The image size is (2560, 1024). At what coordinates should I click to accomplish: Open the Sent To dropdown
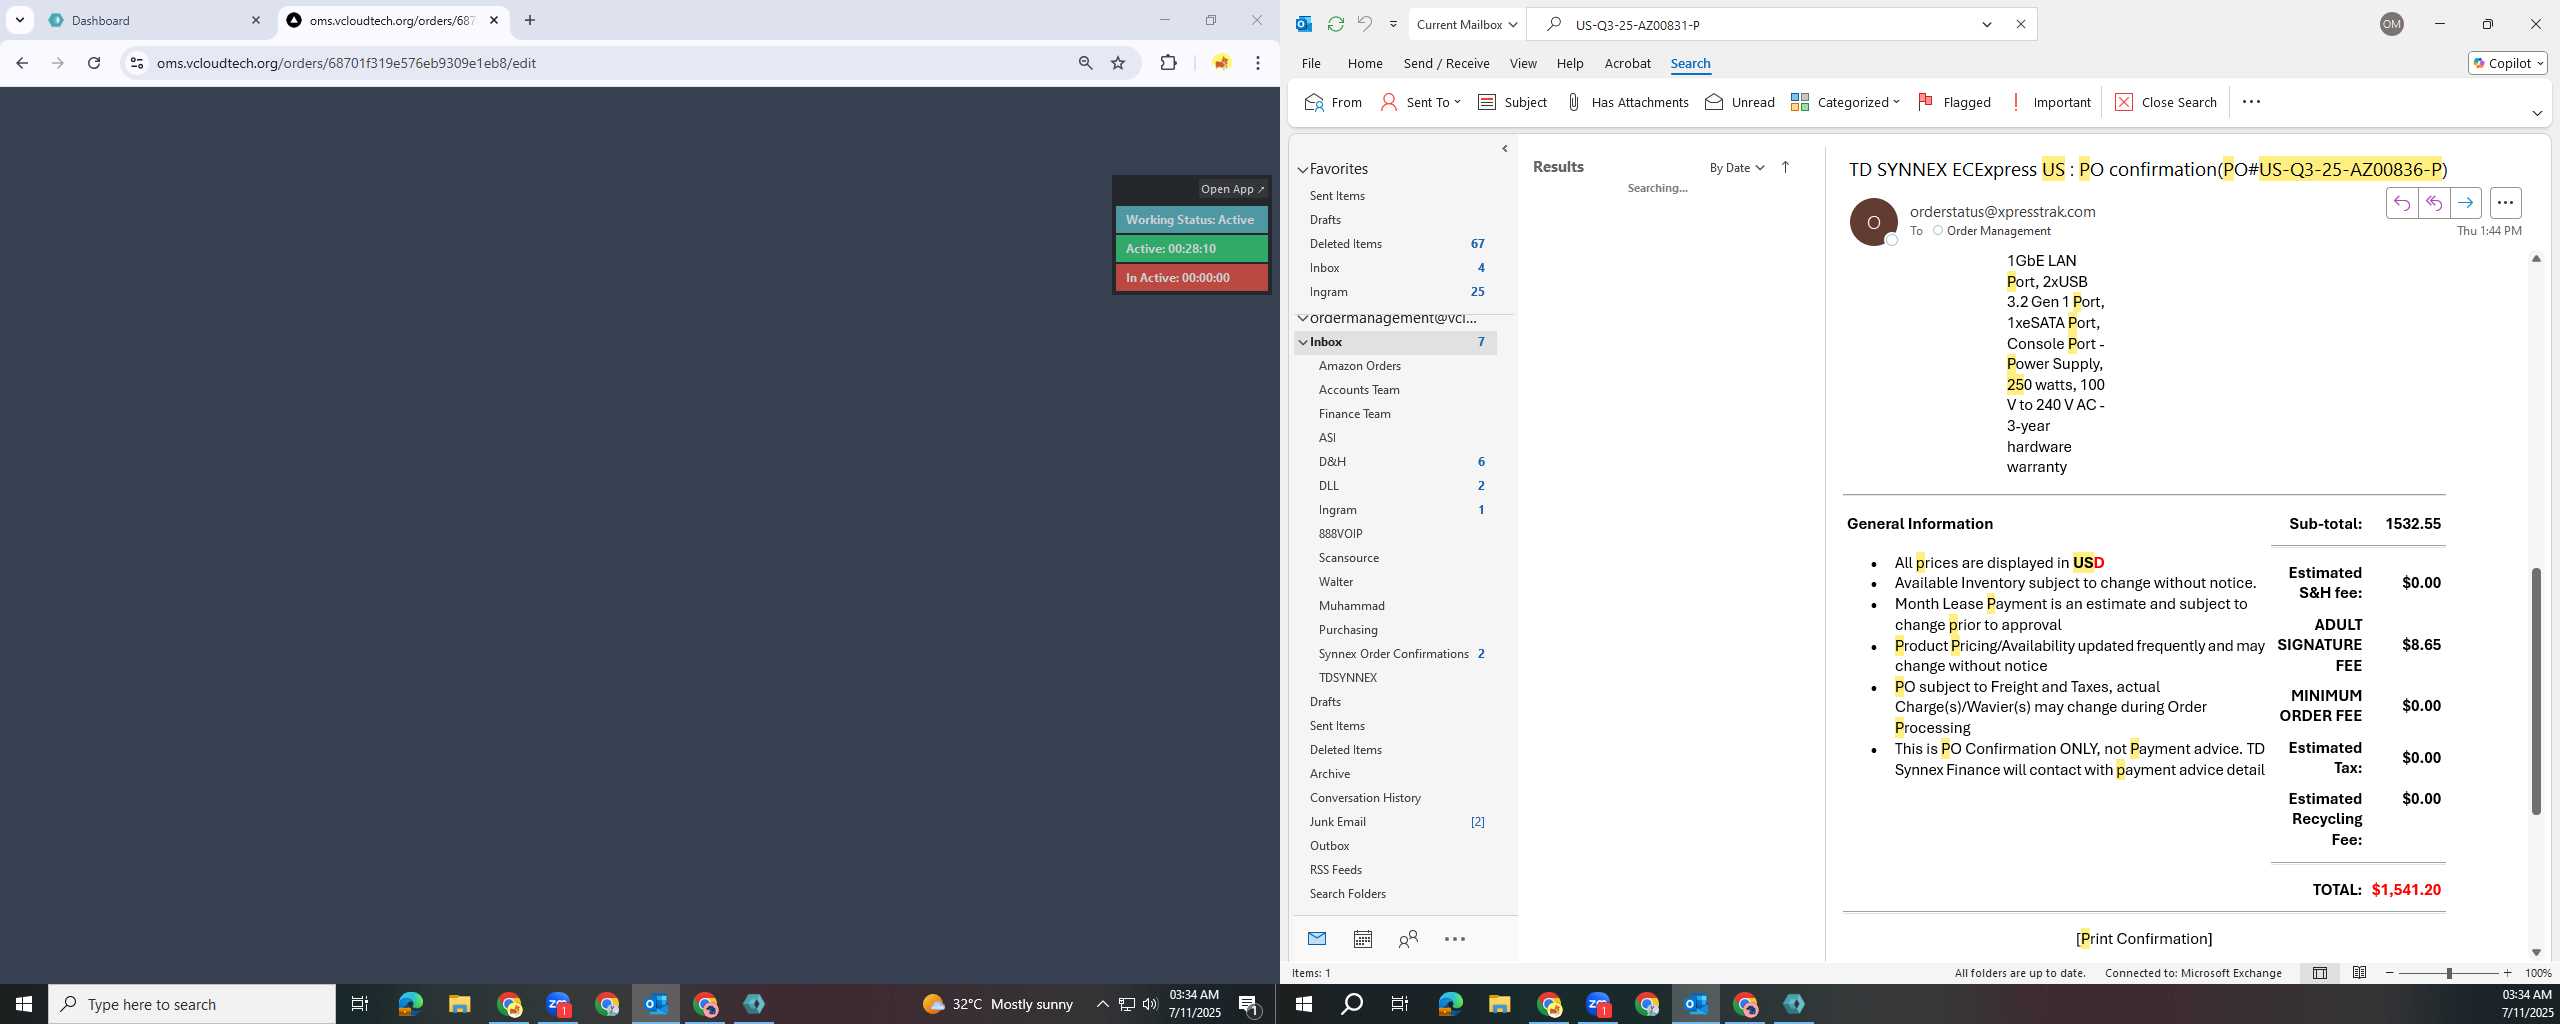coord(1421,102)
